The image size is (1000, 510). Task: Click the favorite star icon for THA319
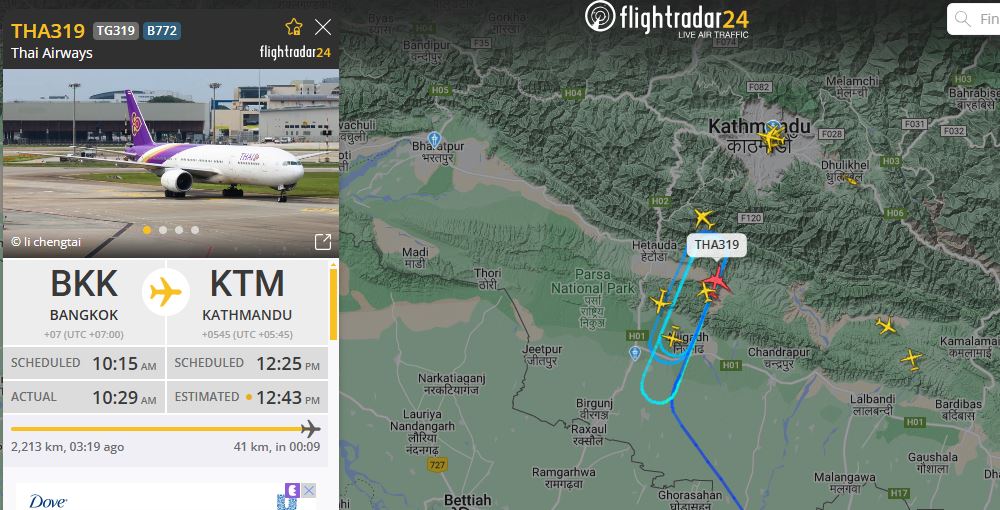click(x=294, y=27)
